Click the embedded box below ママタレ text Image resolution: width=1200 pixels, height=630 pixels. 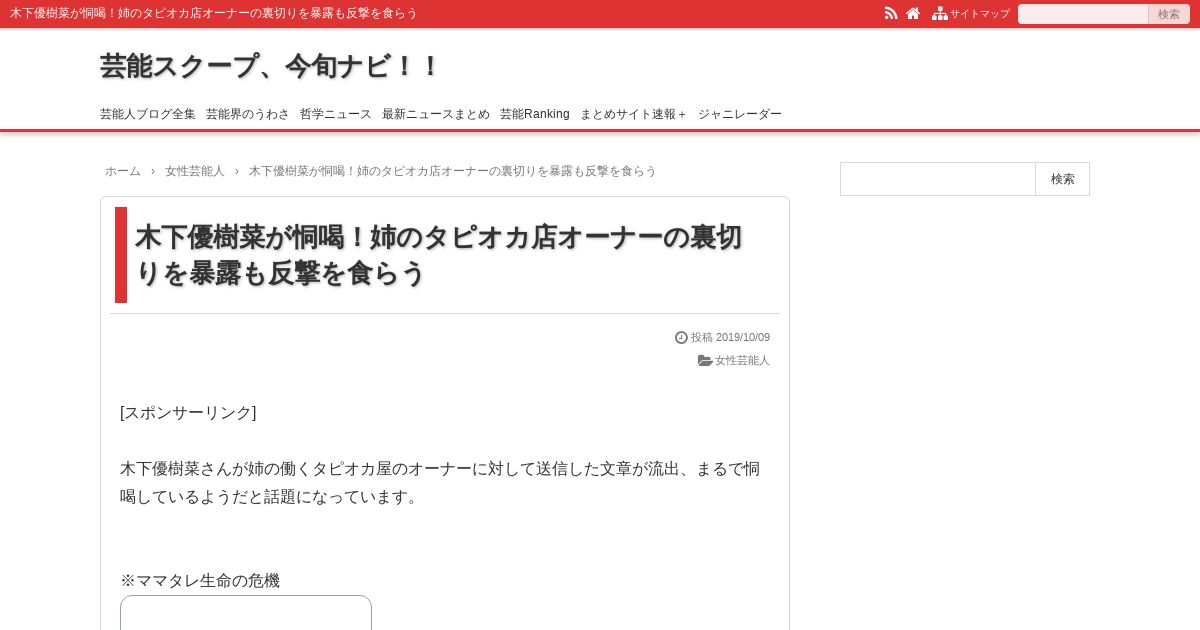[246, 613]
